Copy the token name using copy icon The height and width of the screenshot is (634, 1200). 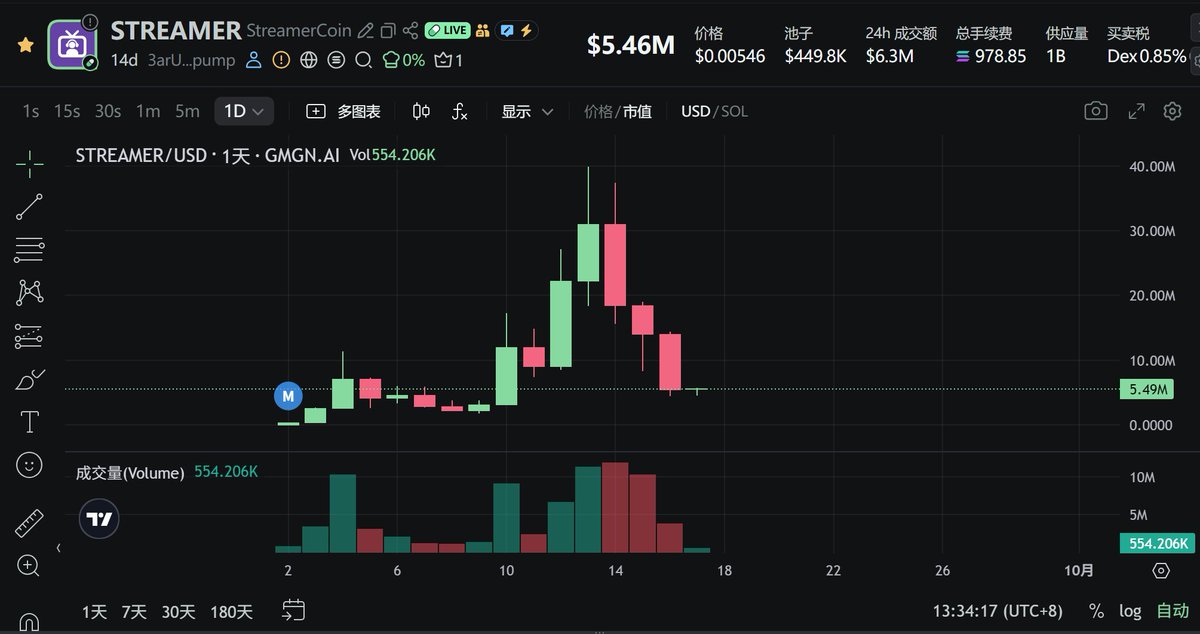coord(388,31)
